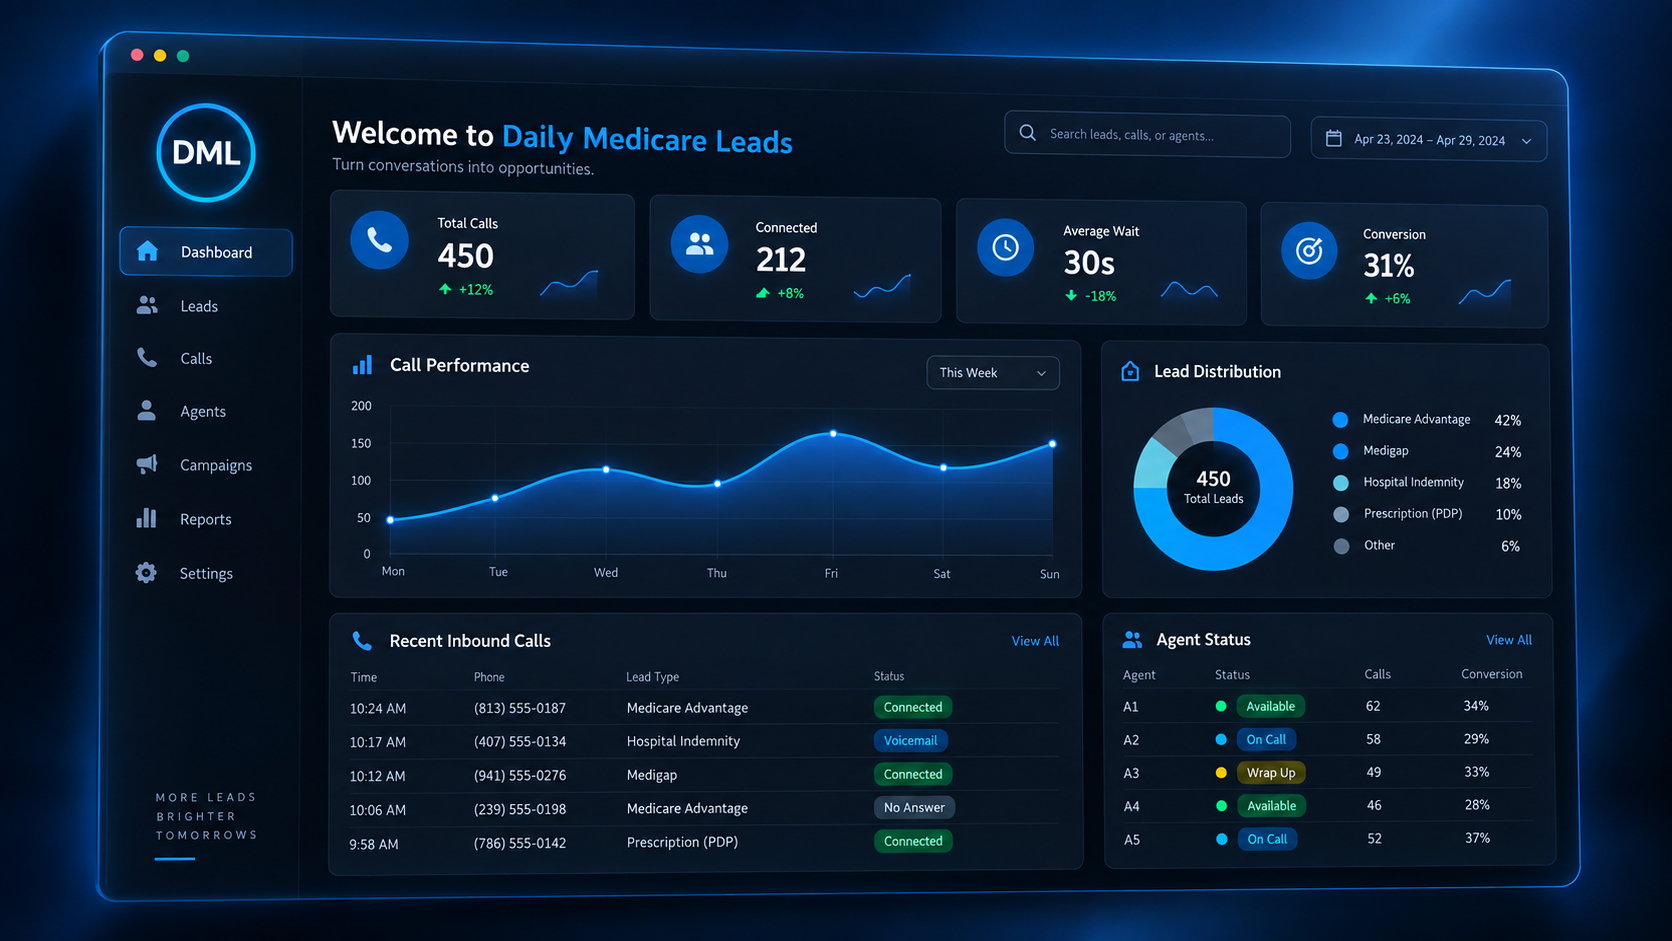The width and height of the screenshot is (1672, 941).
Task: Click agent A5 conversion 37%
Action: tap(1477, 838)
